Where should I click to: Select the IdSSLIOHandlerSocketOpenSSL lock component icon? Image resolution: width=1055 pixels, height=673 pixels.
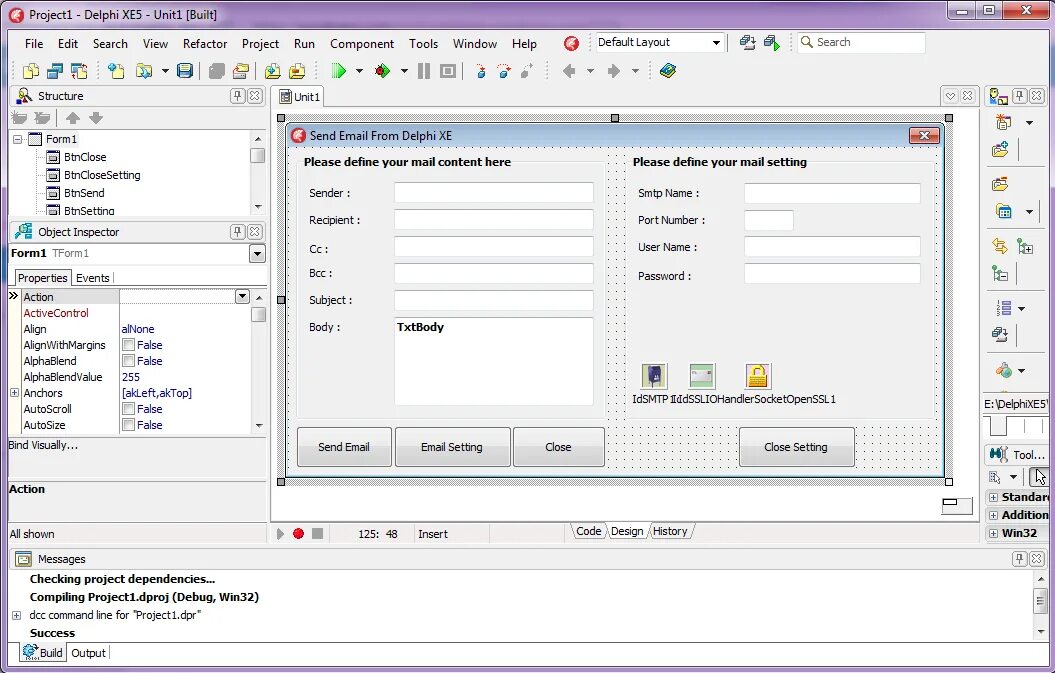(757, 376)
